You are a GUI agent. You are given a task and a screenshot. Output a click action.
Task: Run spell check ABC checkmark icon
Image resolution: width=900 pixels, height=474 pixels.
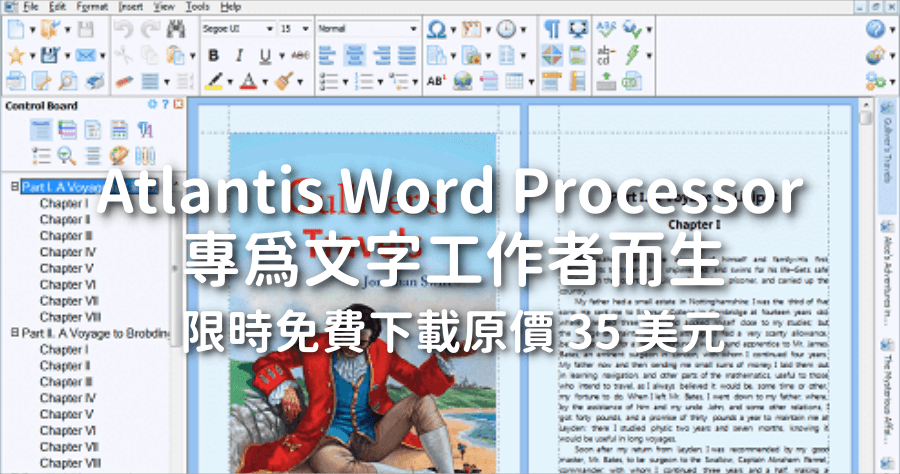click(606, 29)
